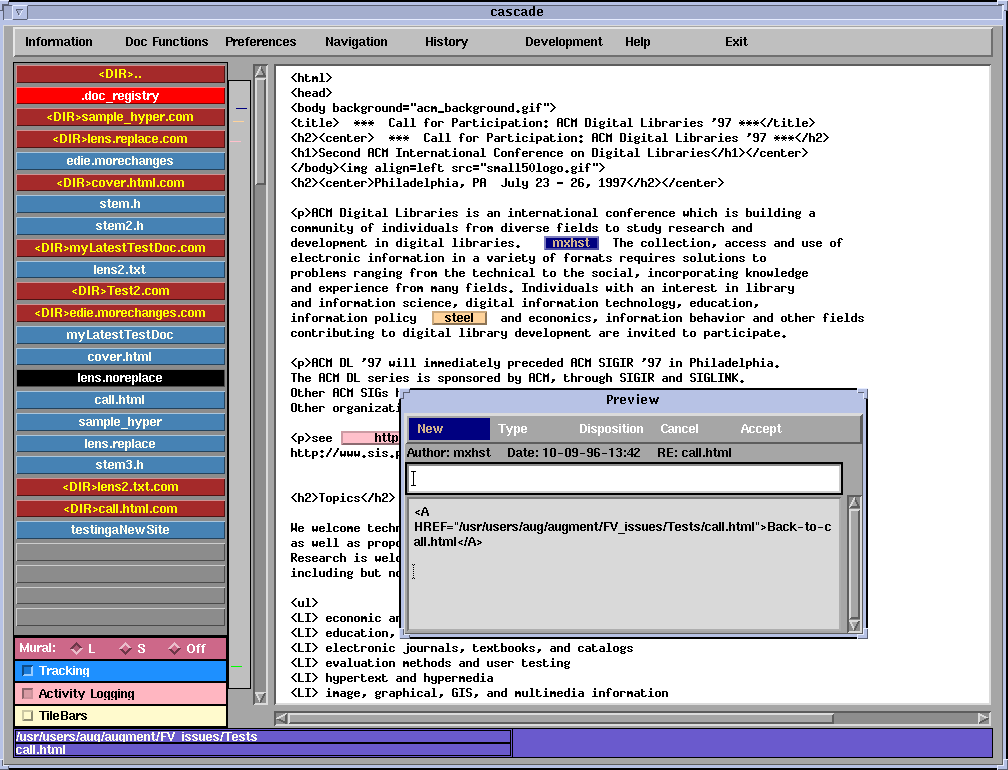
Task: Select the testingaNewSite file
Action: click(120, 530)
